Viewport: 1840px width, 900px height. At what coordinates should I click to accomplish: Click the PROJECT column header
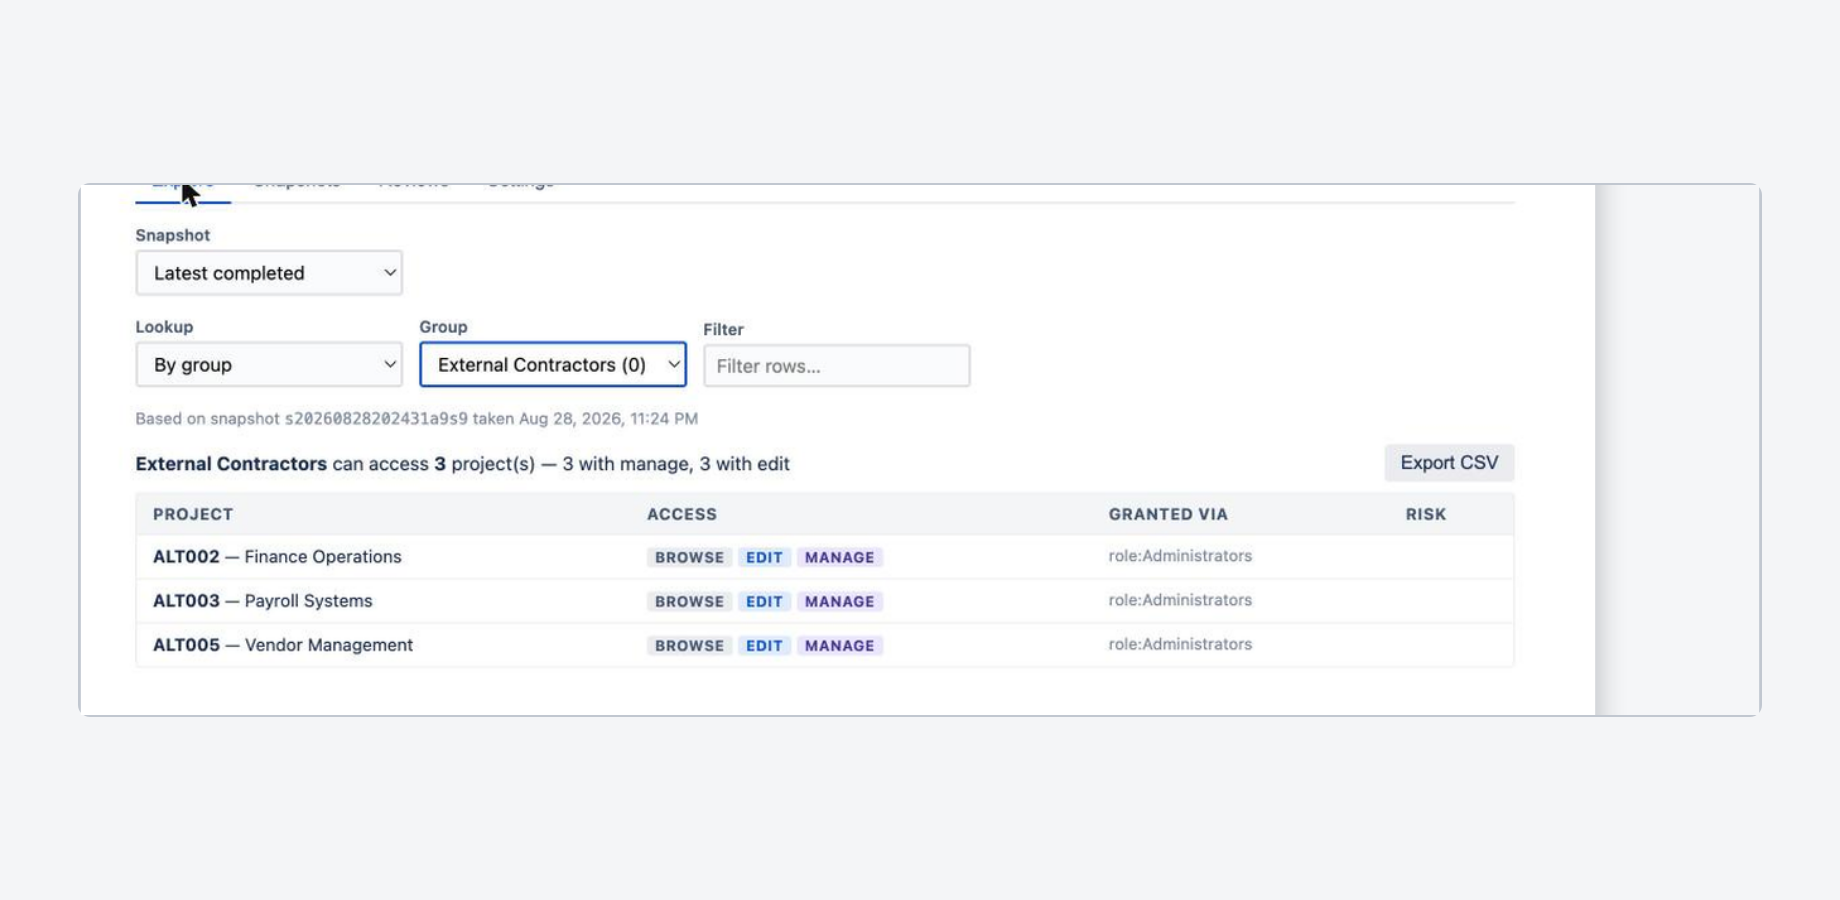click(193, 514)
